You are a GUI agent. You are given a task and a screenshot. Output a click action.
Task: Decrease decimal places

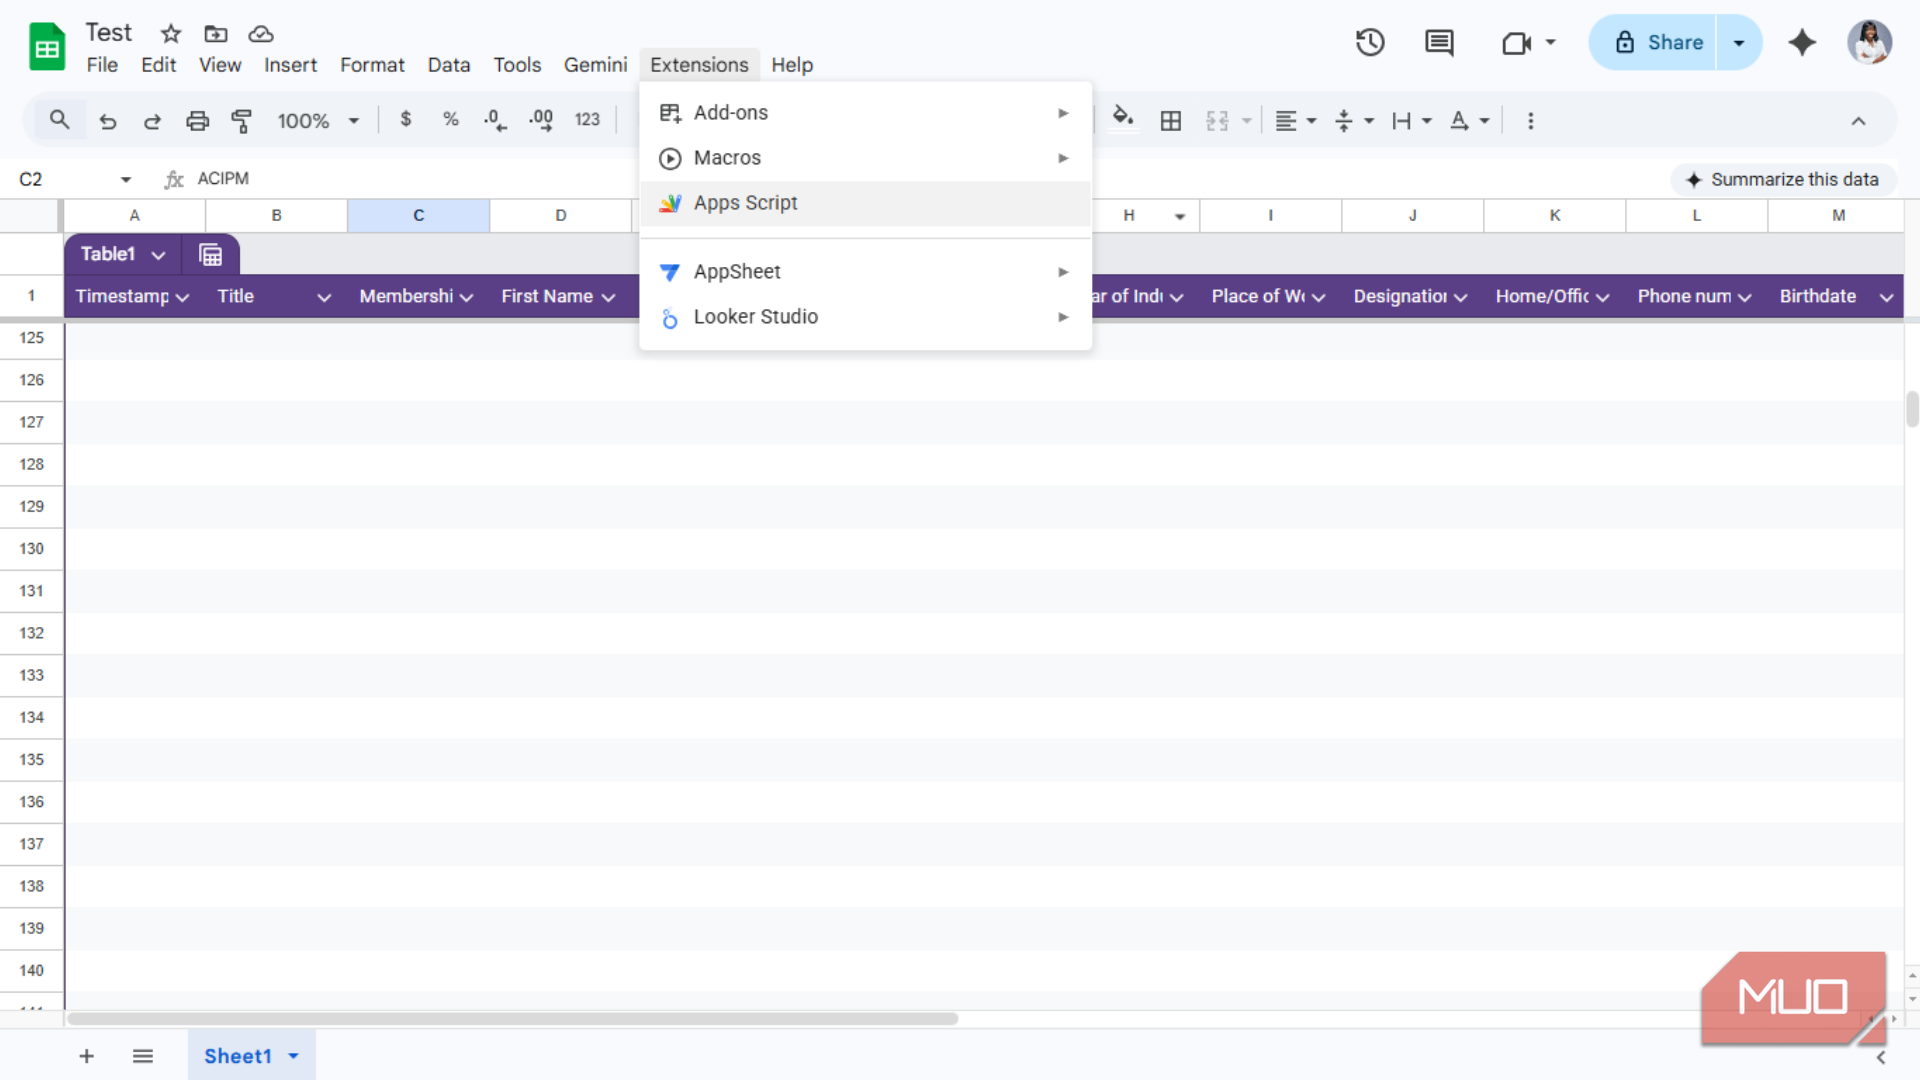point(495,120)
